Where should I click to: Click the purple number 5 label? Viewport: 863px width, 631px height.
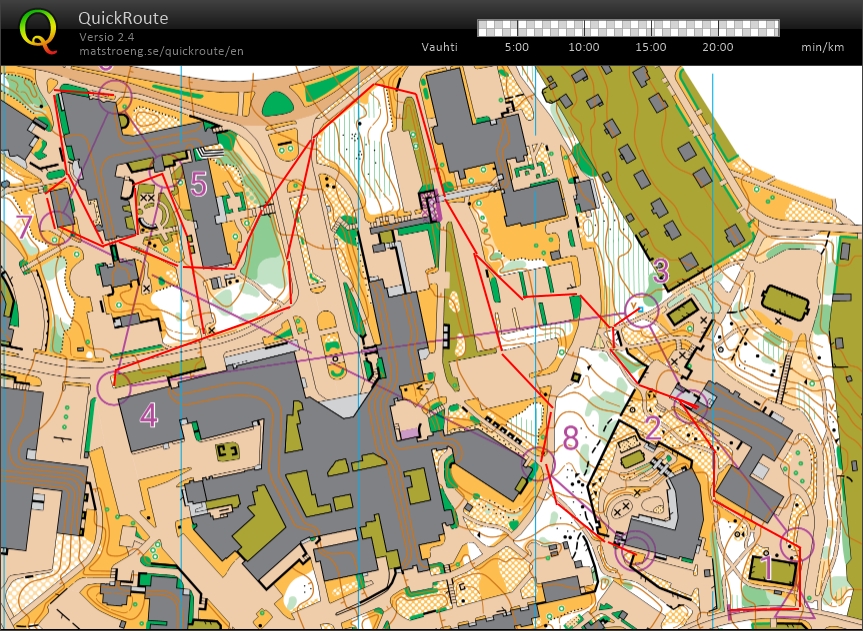click(199, 184)
